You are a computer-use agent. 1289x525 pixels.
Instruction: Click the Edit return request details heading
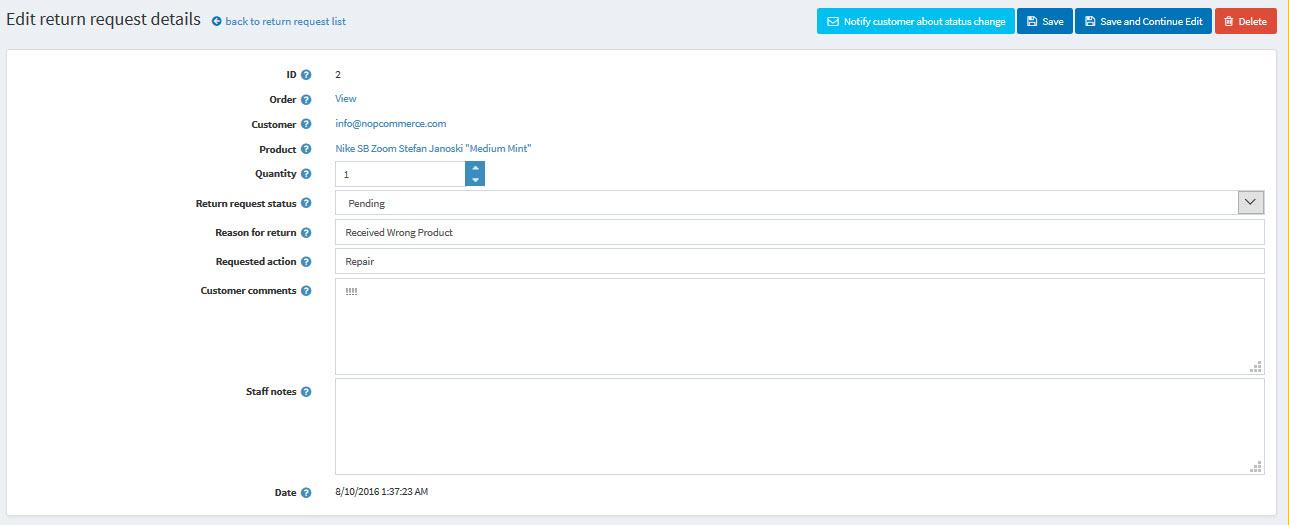point(104,20)
